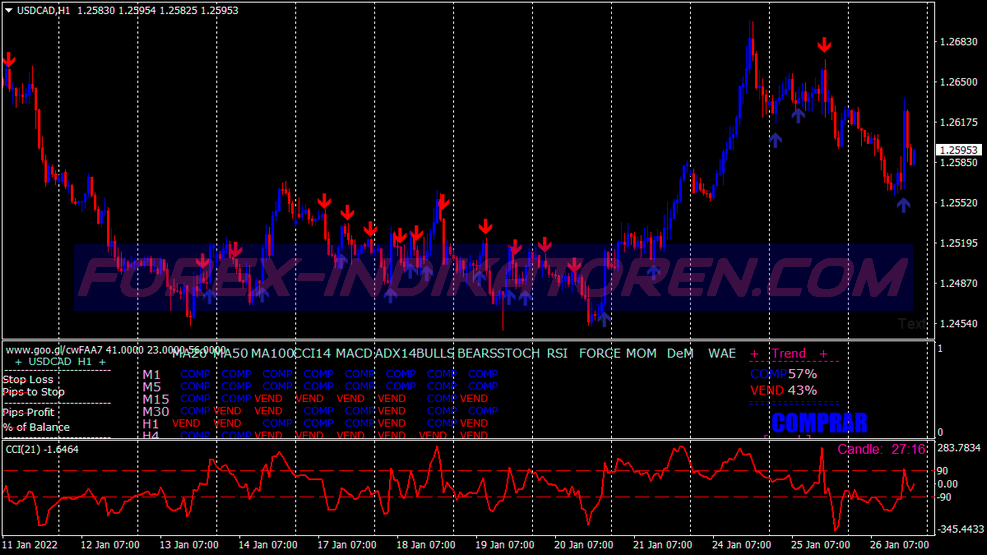The image size is (987, 555).
Task: Click the Trend header in the signal panel
Action: (x=788, y=353)
